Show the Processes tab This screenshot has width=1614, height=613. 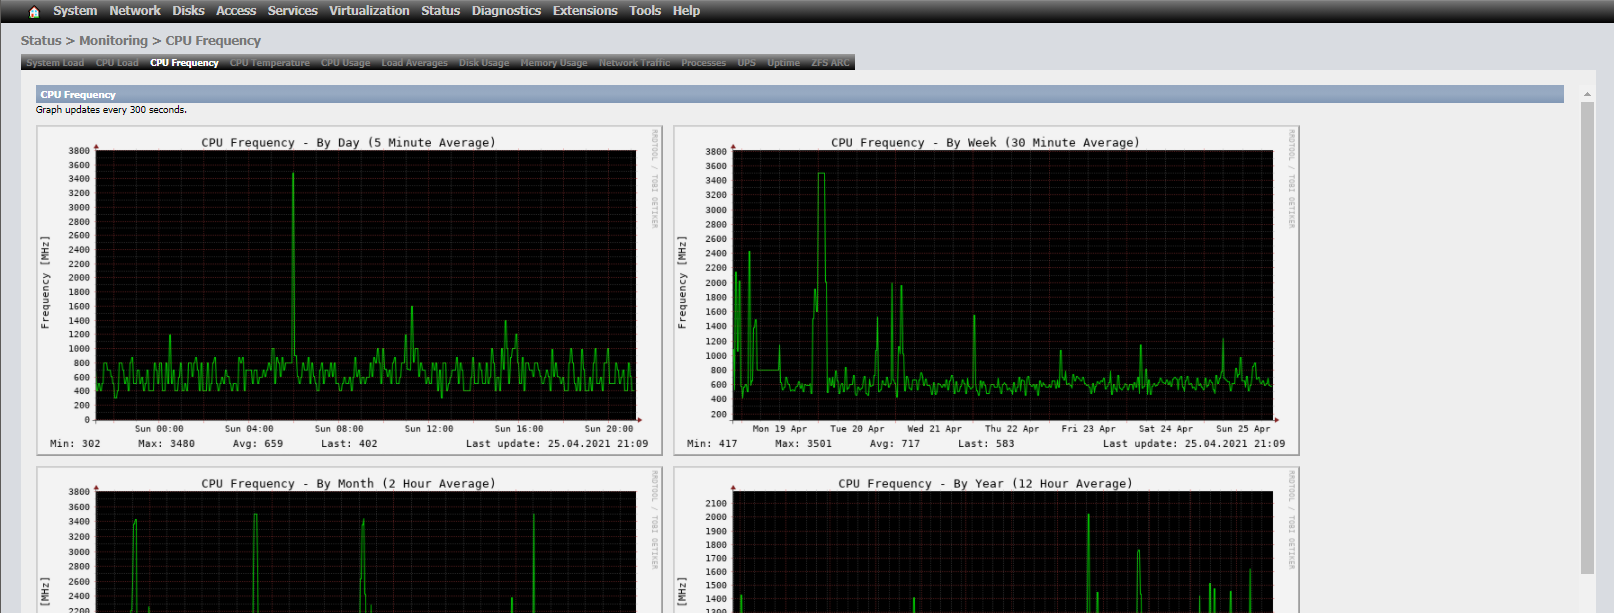point(703,63)
